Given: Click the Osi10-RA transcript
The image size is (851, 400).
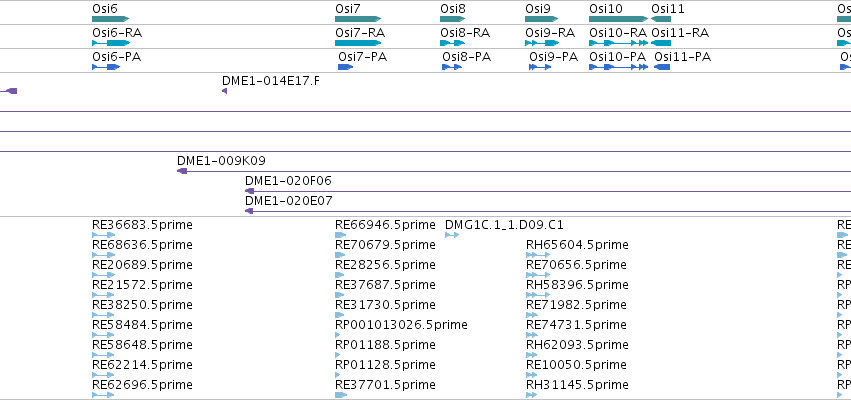Looking at the screenshot, I should coord(619,43).
